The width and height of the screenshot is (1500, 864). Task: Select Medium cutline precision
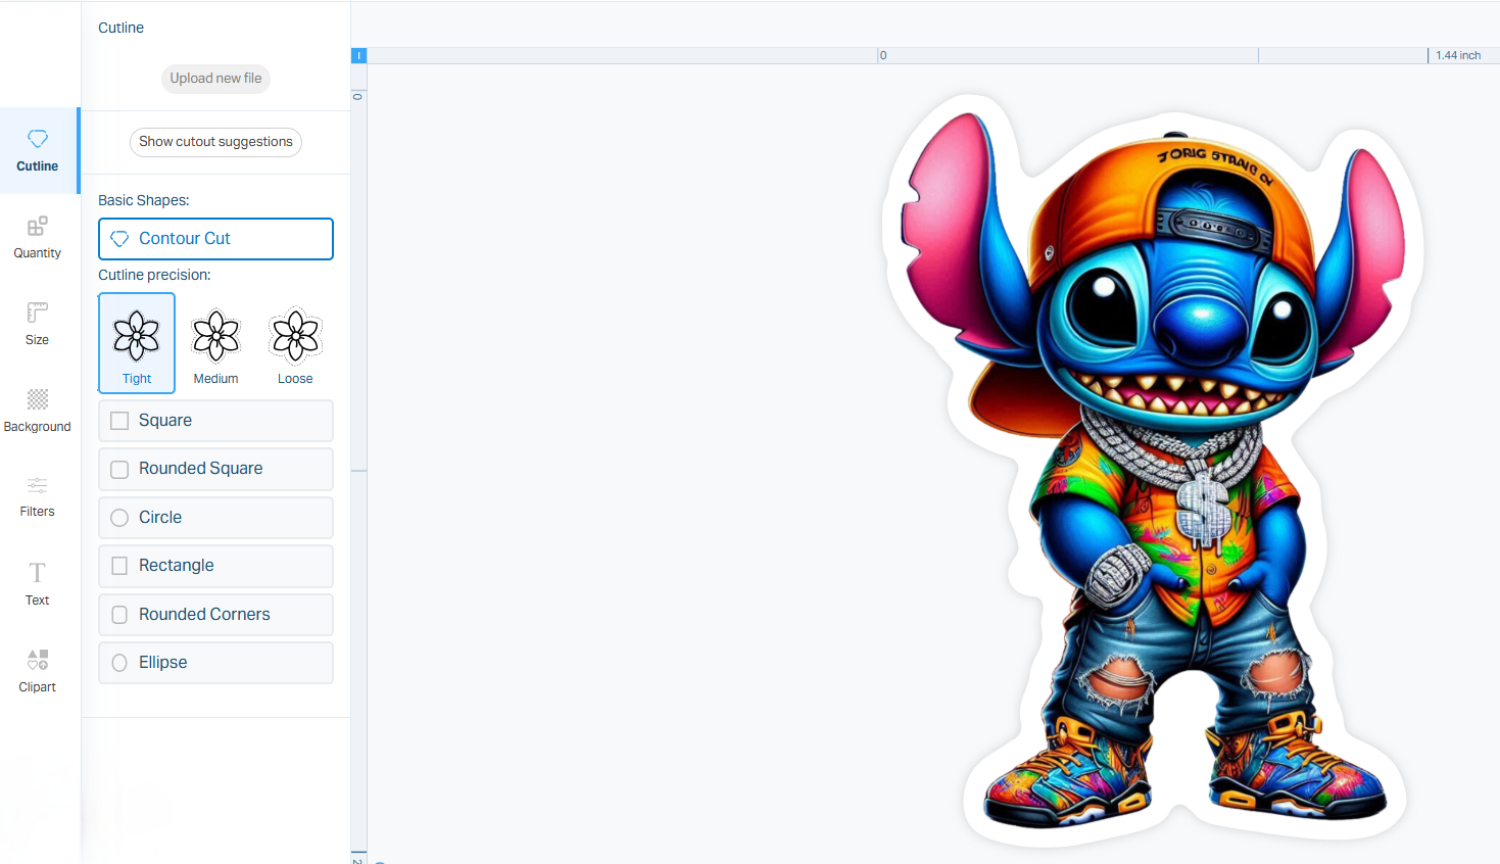click(x=216, y=345)
